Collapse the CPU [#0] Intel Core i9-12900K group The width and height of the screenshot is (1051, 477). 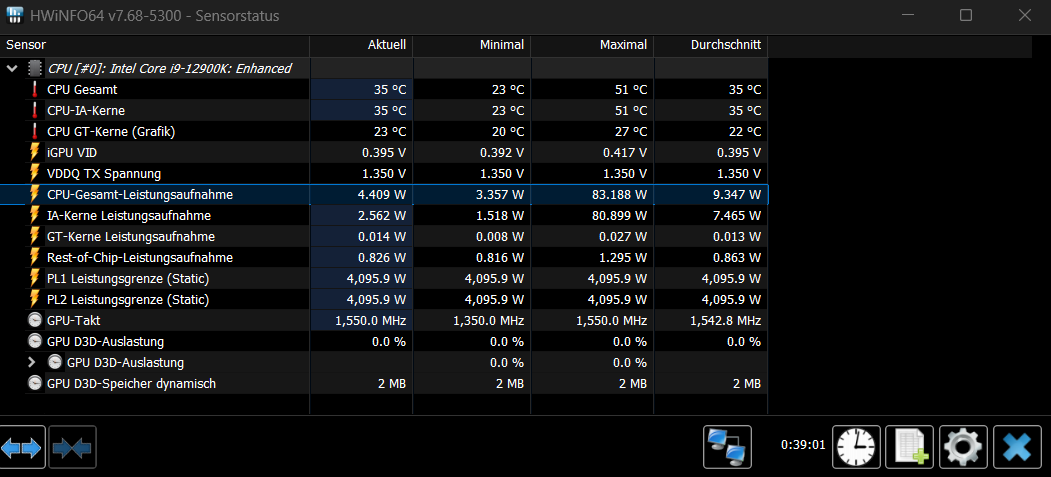12,68
